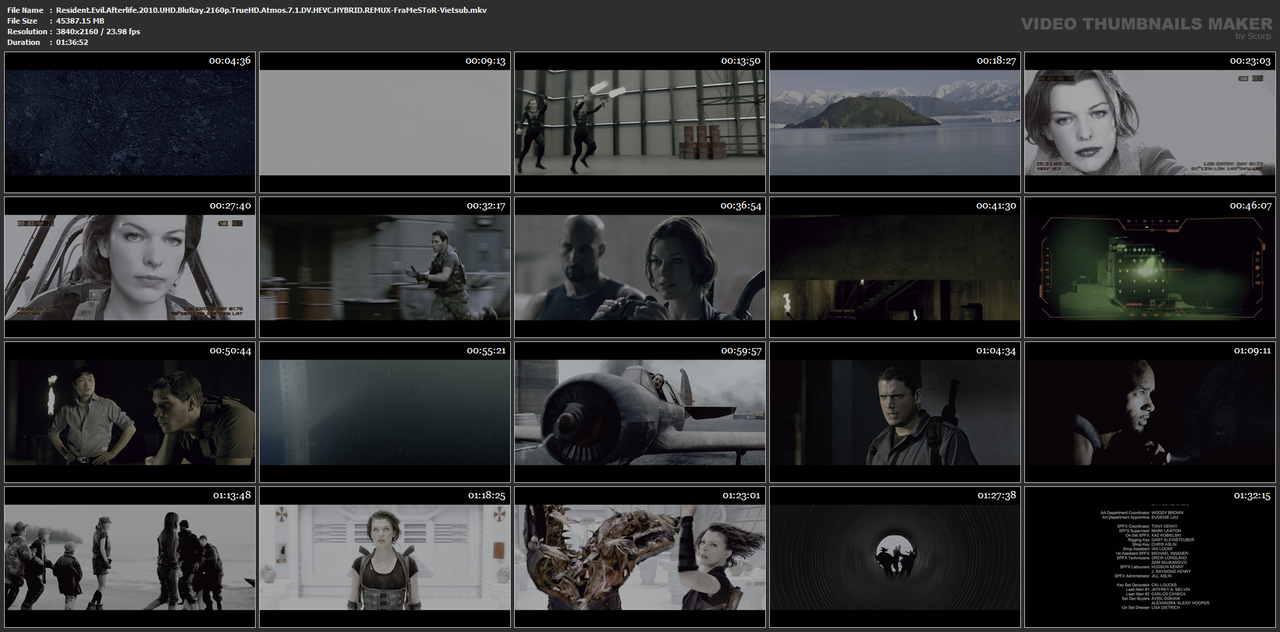
Task: Click the 00:46:07 timestamp label
Action: point(1251,206)
